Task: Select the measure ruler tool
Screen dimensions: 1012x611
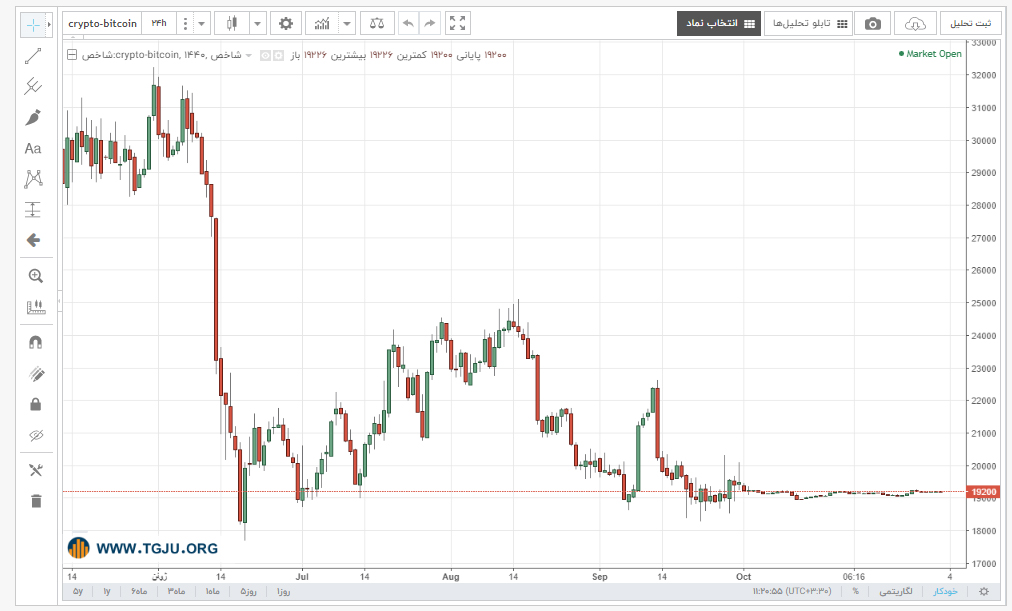Action: (35, 307)
